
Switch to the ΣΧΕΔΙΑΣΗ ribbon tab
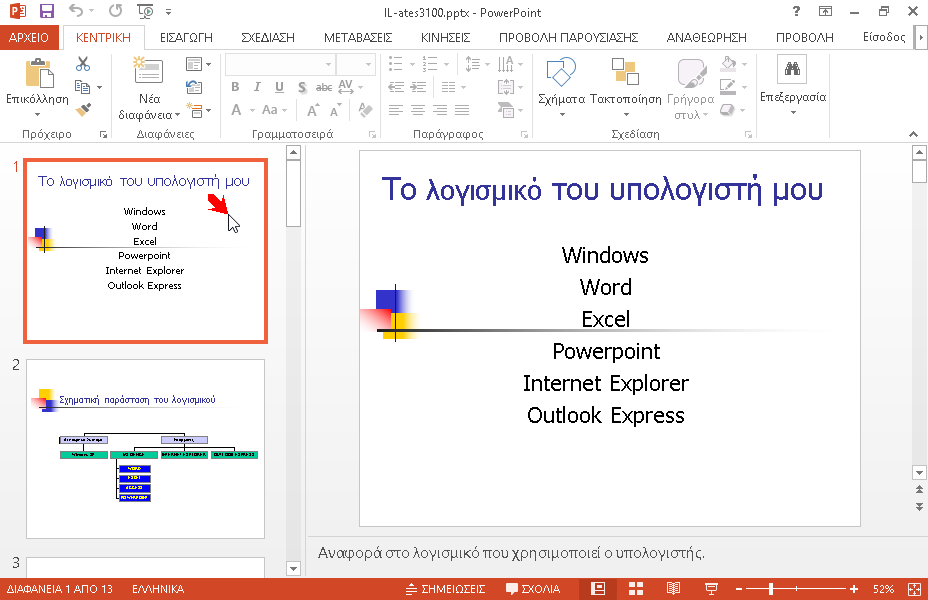point(268,37)
